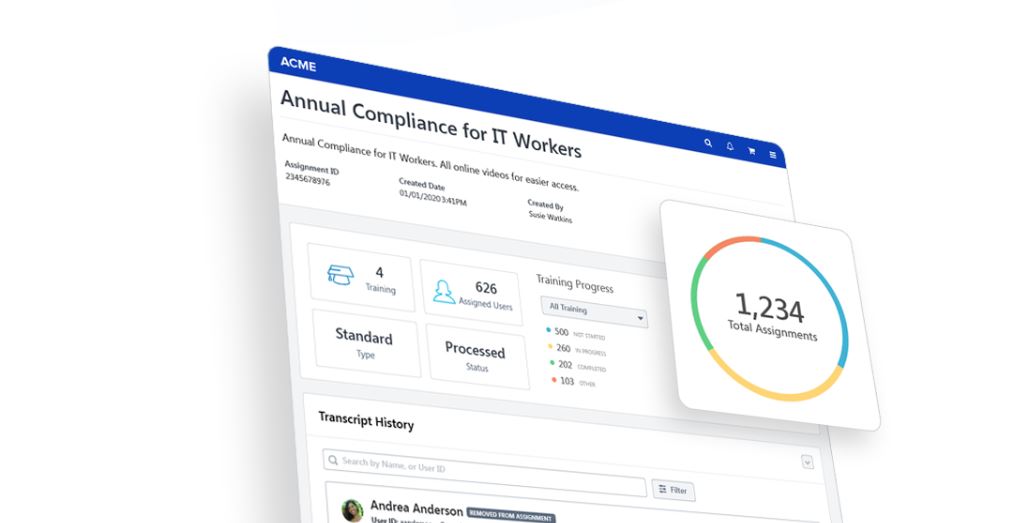
Task: Click the Filter button
Action: tap(673, 490)
